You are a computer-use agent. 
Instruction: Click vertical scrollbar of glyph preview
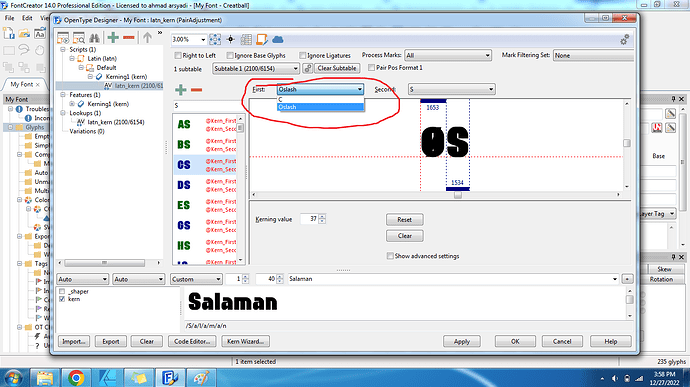pos(627,144)
